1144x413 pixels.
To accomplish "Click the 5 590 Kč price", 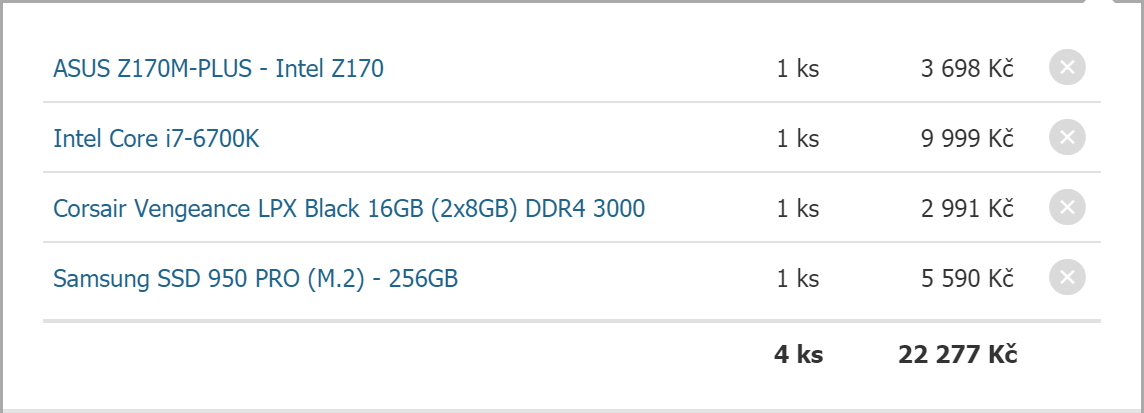I will pyautogui.click(x=967, y=279).
